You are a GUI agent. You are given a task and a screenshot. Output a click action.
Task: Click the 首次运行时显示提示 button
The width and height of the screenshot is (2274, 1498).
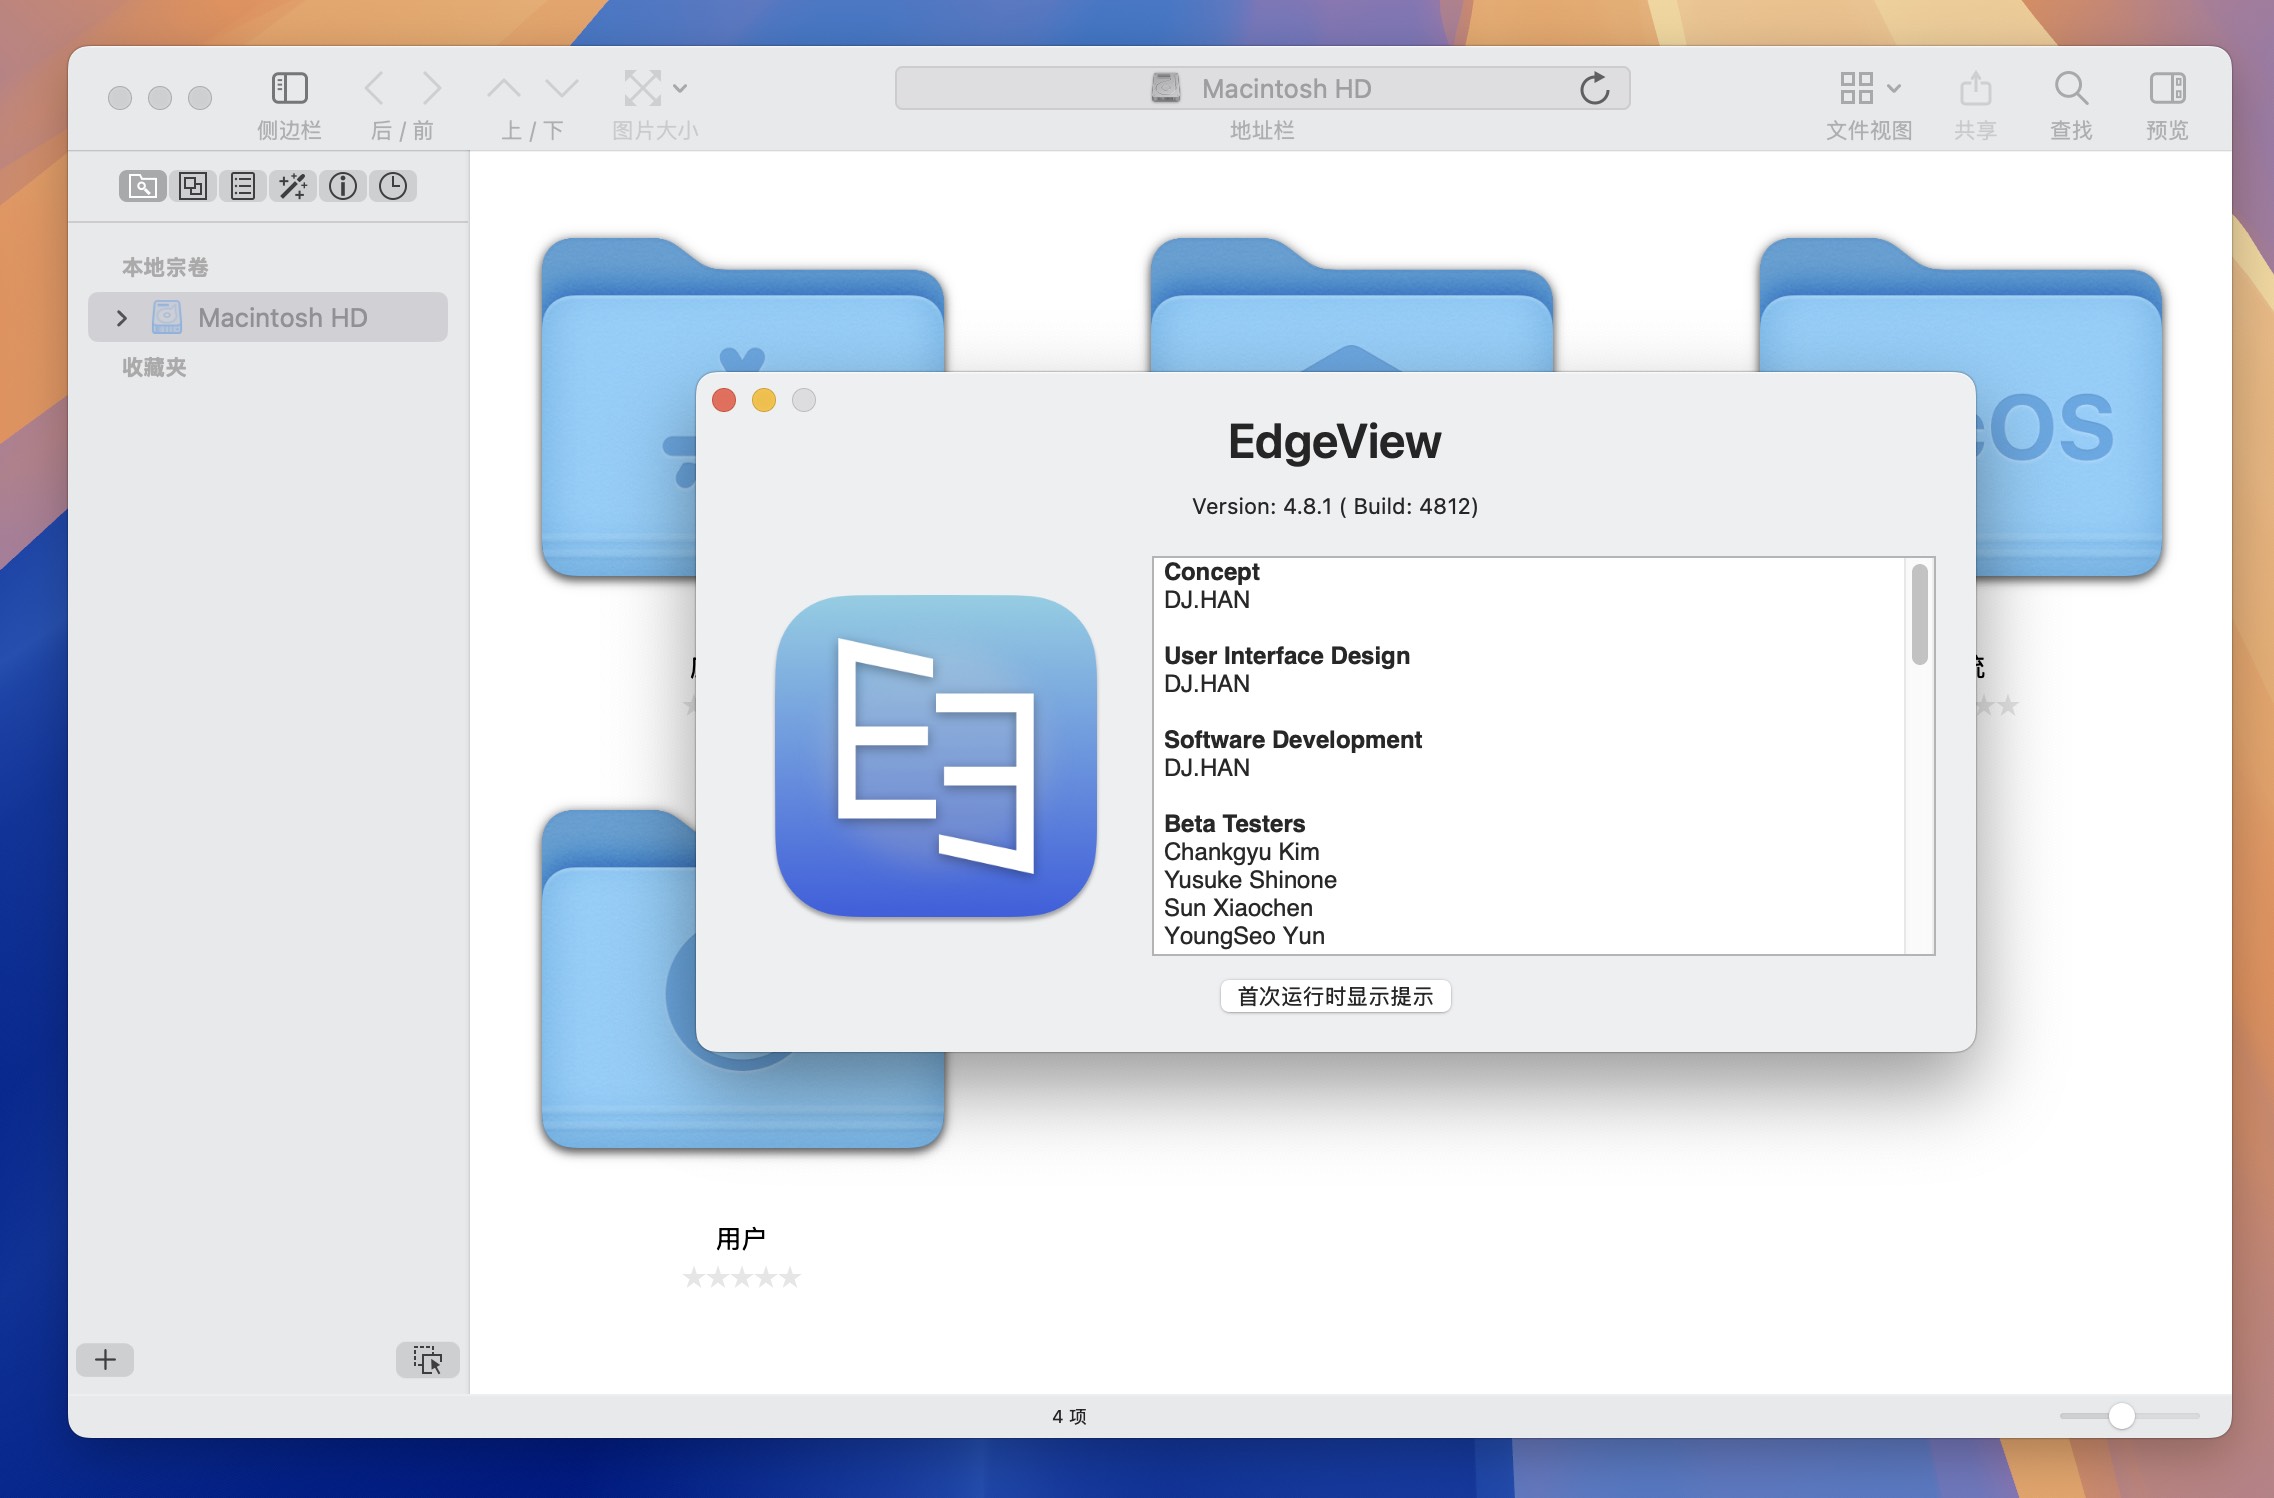1335,996
